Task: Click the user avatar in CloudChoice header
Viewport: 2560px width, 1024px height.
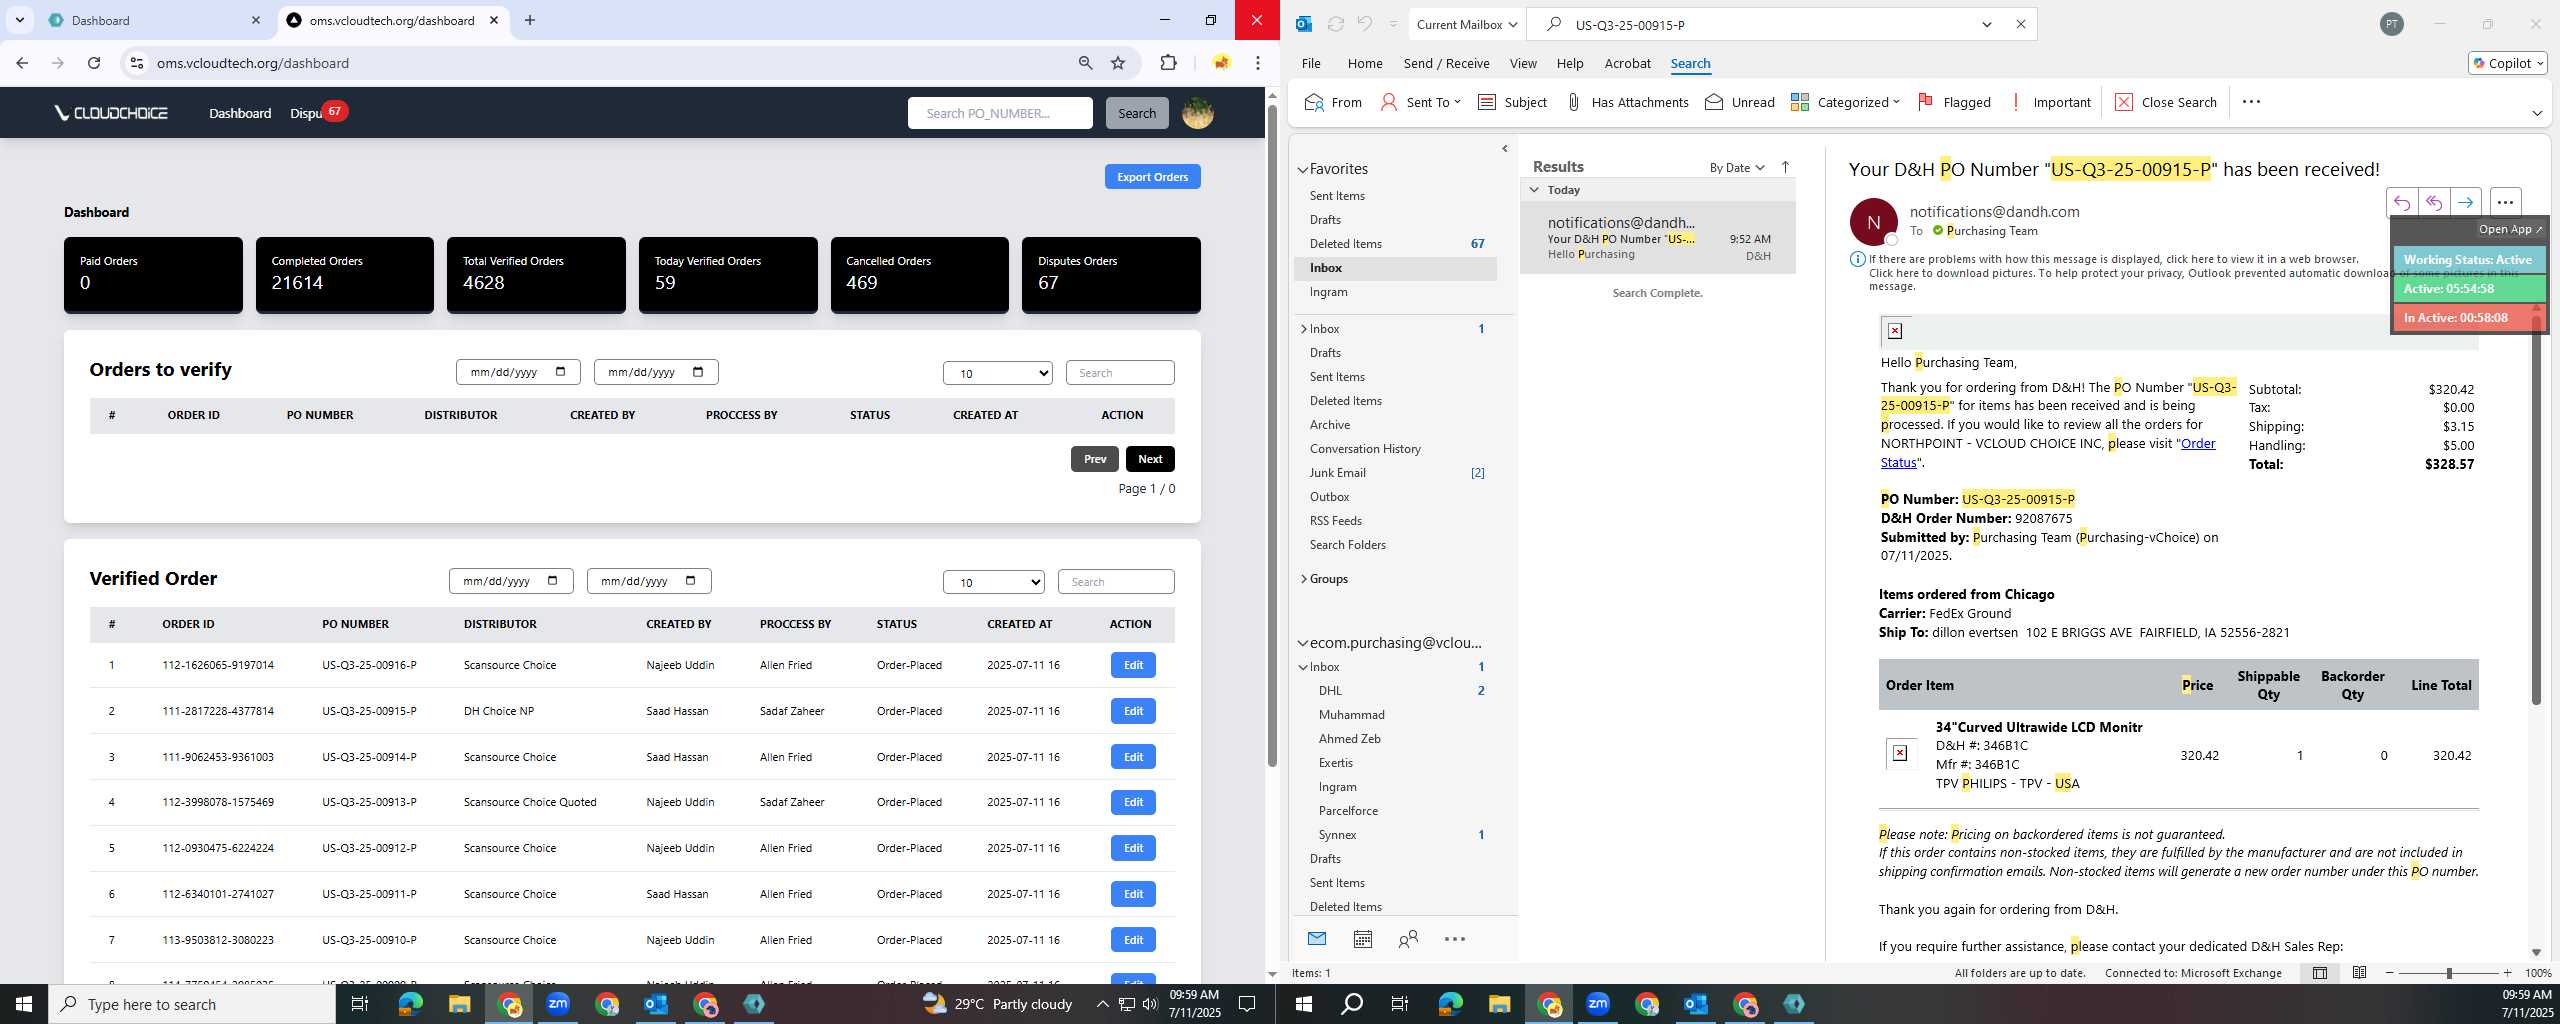Action: point(1198,113)
